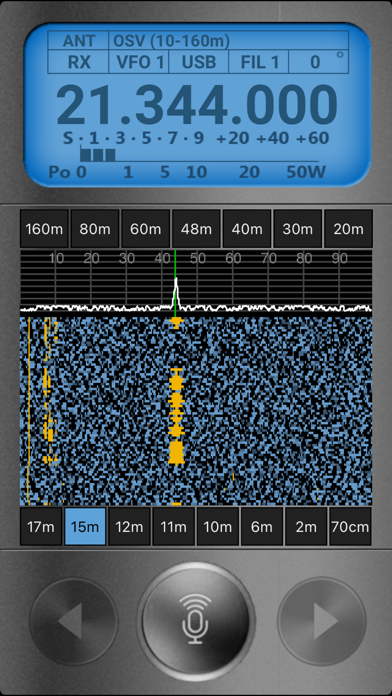Select the 80m band
Viewport: 392px width, 696px height.
tap(95, 229)
